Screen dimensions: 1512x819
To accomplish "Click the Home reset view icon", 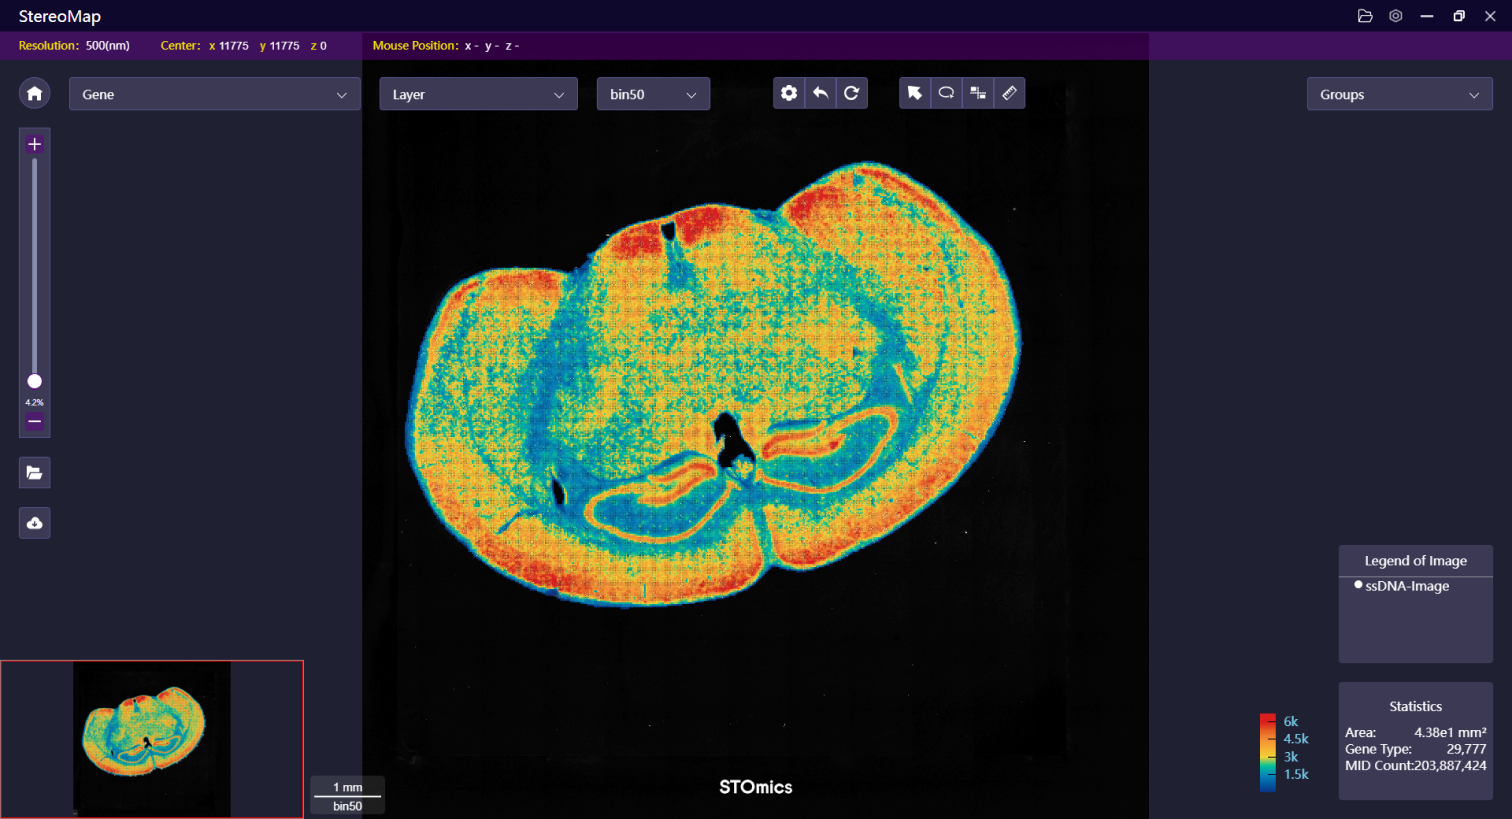I will 34,93.
